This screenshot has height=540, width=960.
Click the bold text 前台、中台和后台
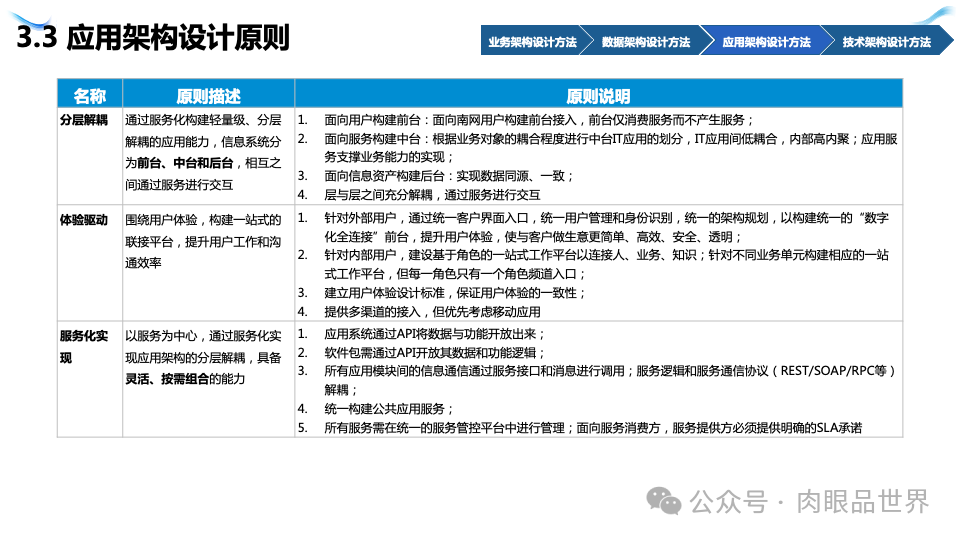tap(185, 163)
